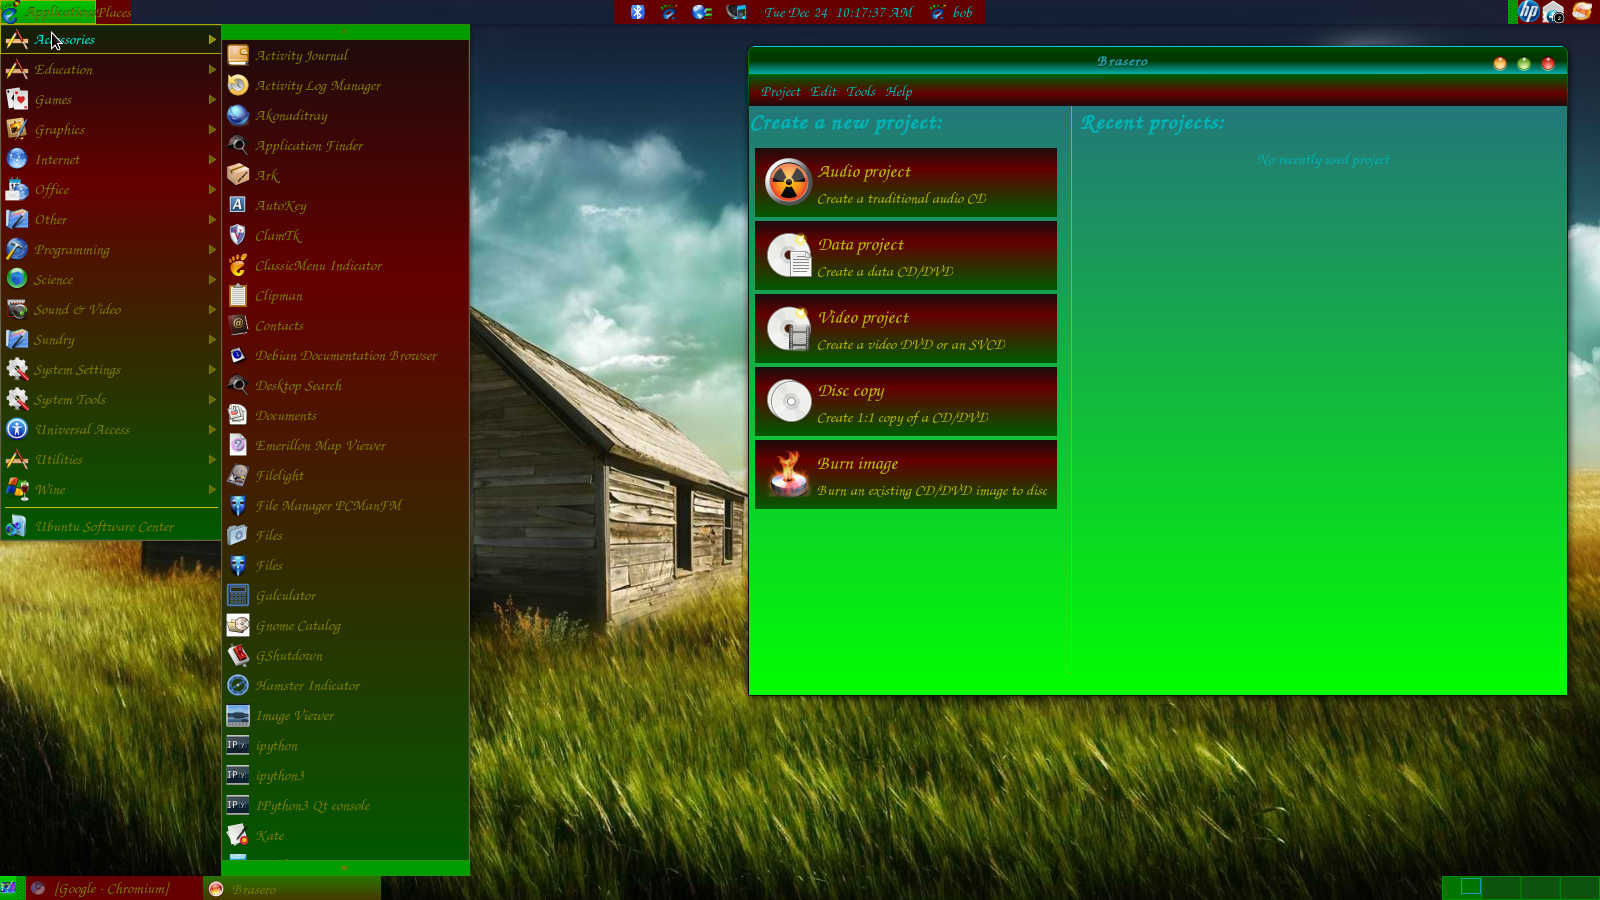The image size is (1600, 900).
Task: Click the date and time in top panel
Action: point(838,12)
